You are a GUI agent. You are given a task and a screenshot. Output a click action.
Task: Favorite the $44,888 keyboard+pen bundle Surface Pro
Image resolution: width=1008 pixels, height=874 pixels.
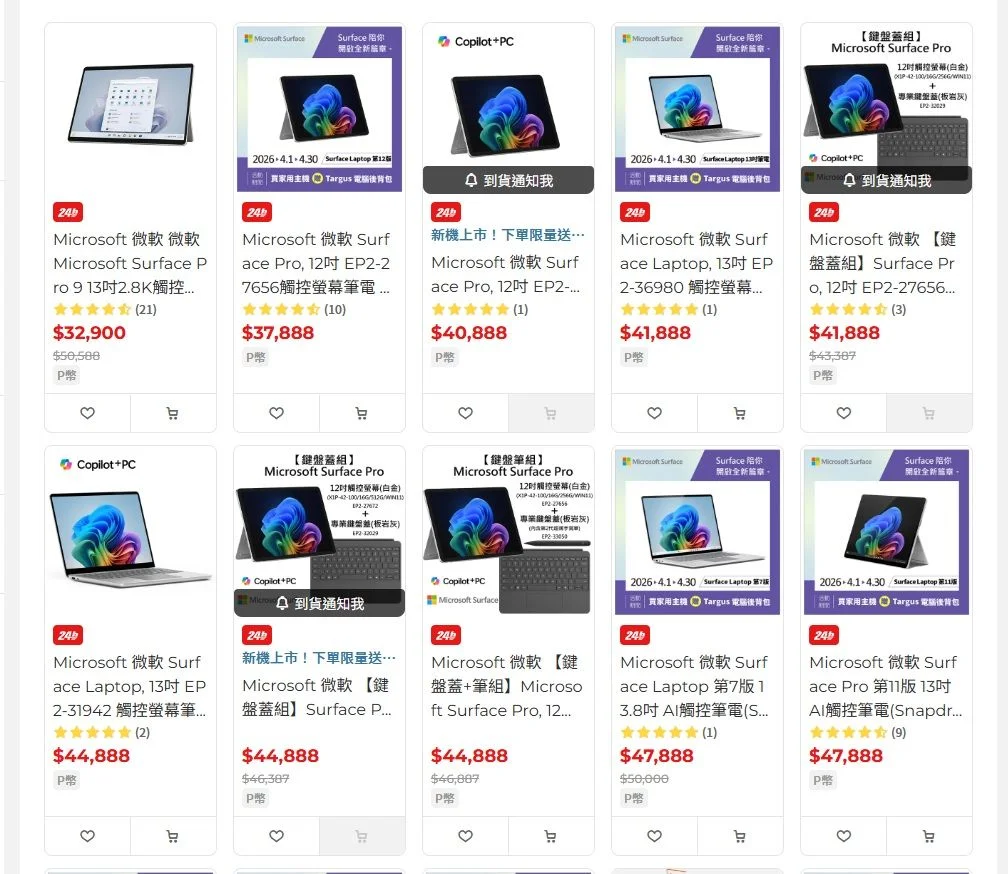coord(465,836)
